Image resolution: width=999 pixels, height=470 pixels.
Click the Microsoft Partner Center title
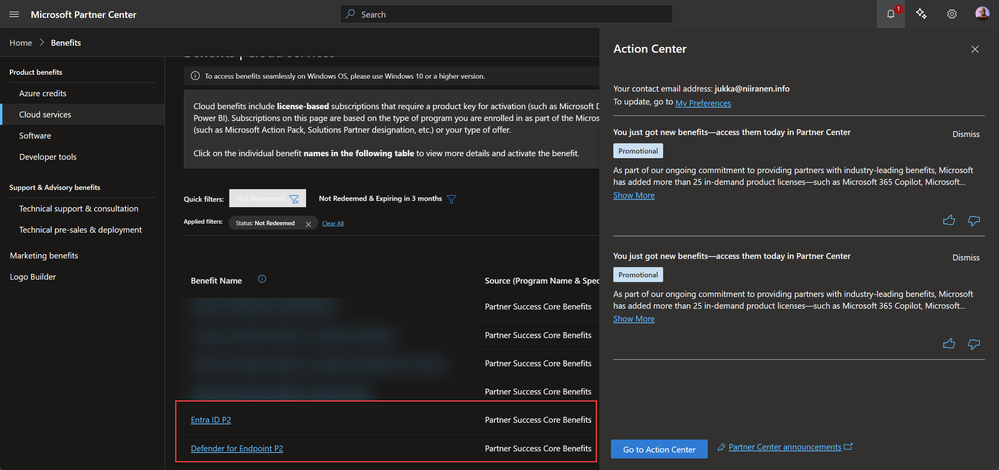(83, 14)
